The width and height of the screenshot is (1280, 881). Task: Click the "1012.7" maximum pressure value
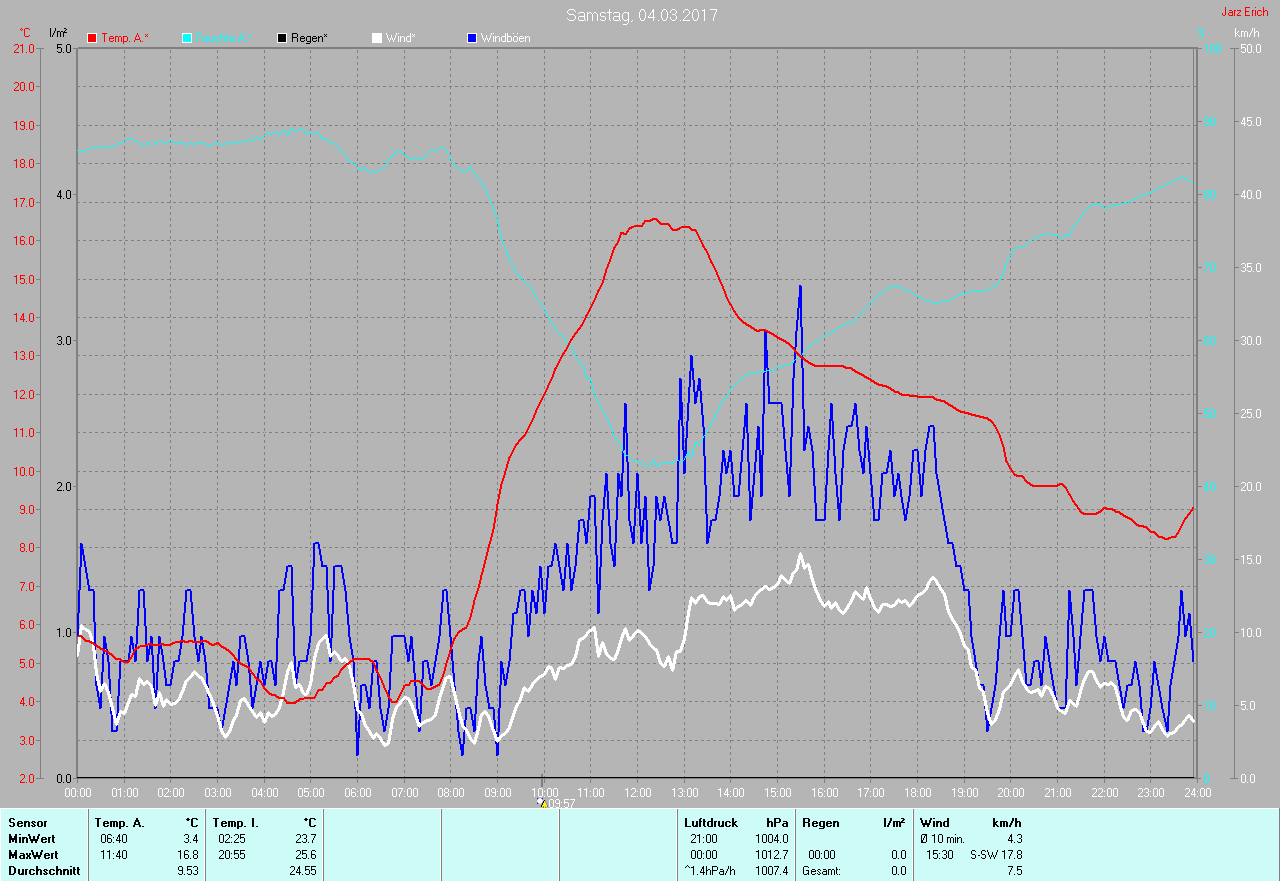click(771, 855)
